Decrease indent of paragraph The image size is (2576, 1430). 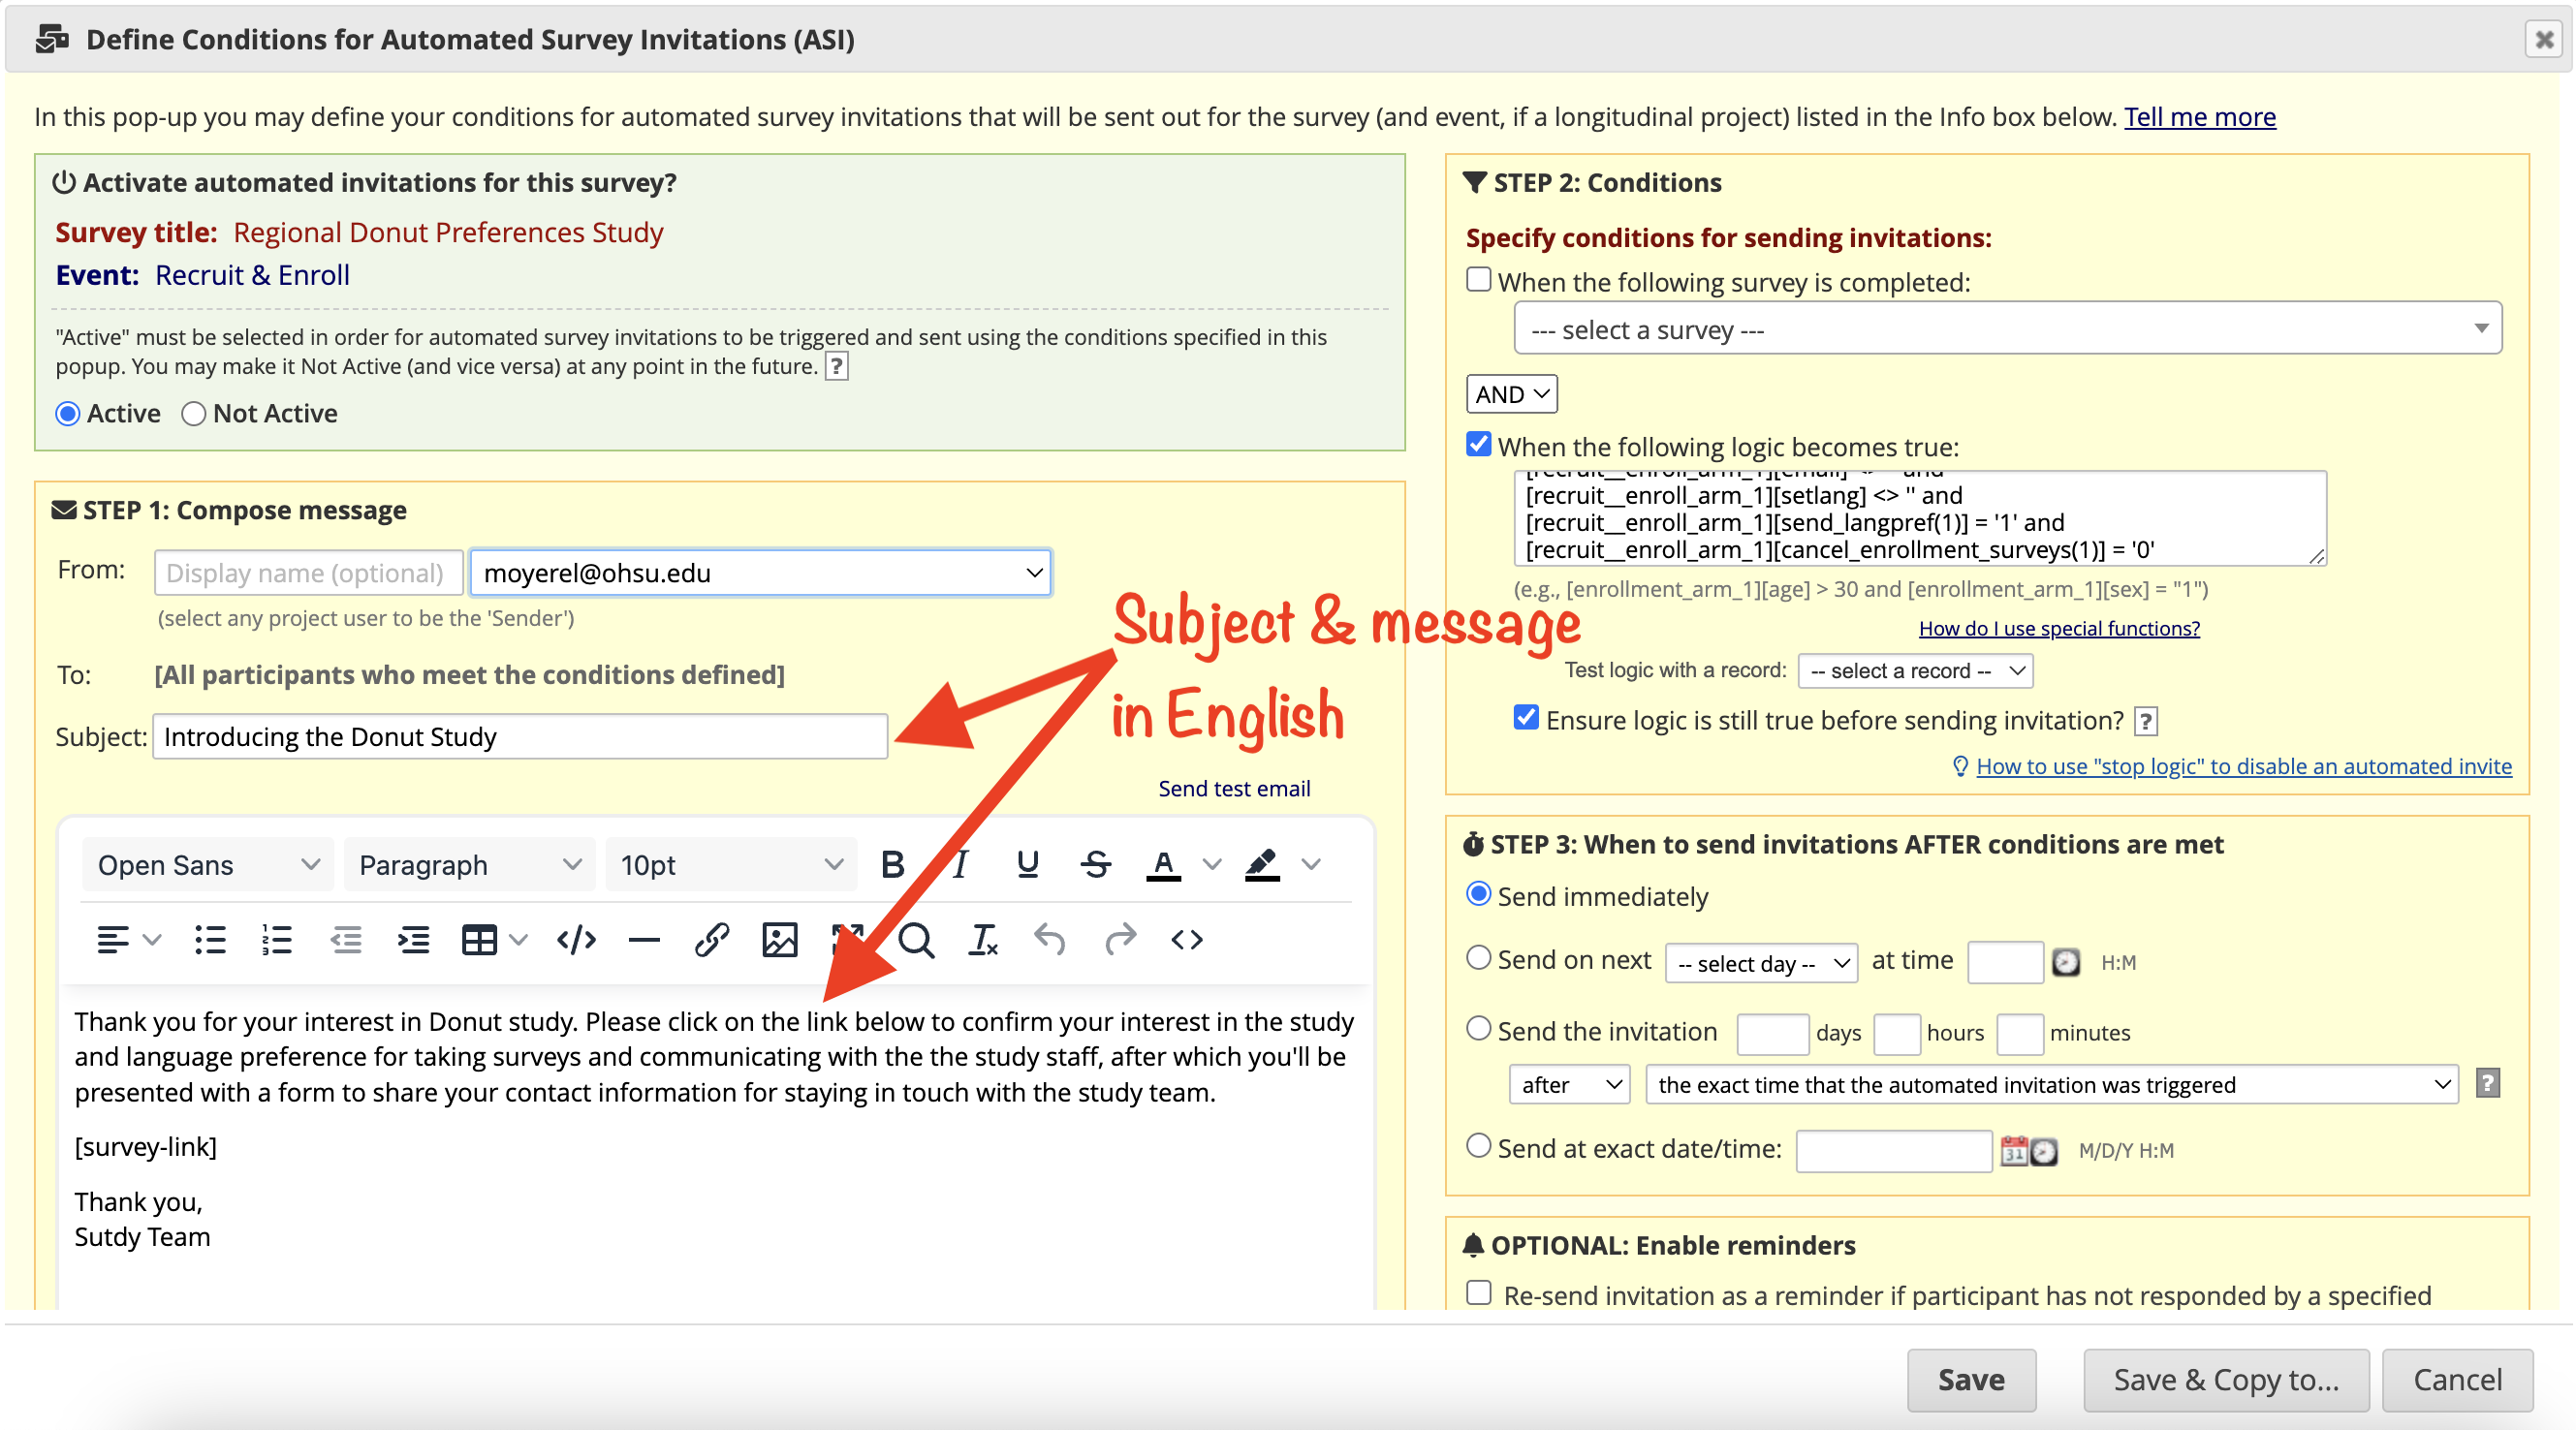pos(346,940)
